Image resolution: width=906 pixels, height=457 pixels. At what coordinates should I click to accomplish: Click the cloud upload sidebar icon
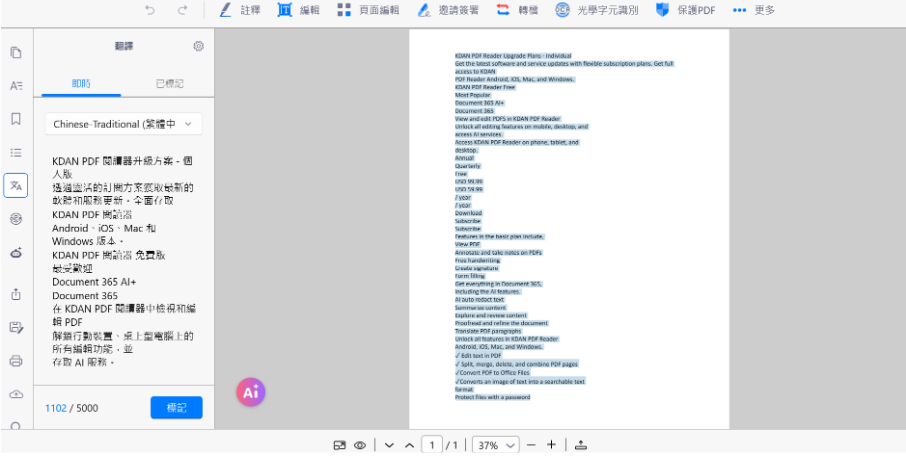click(16, 394)
